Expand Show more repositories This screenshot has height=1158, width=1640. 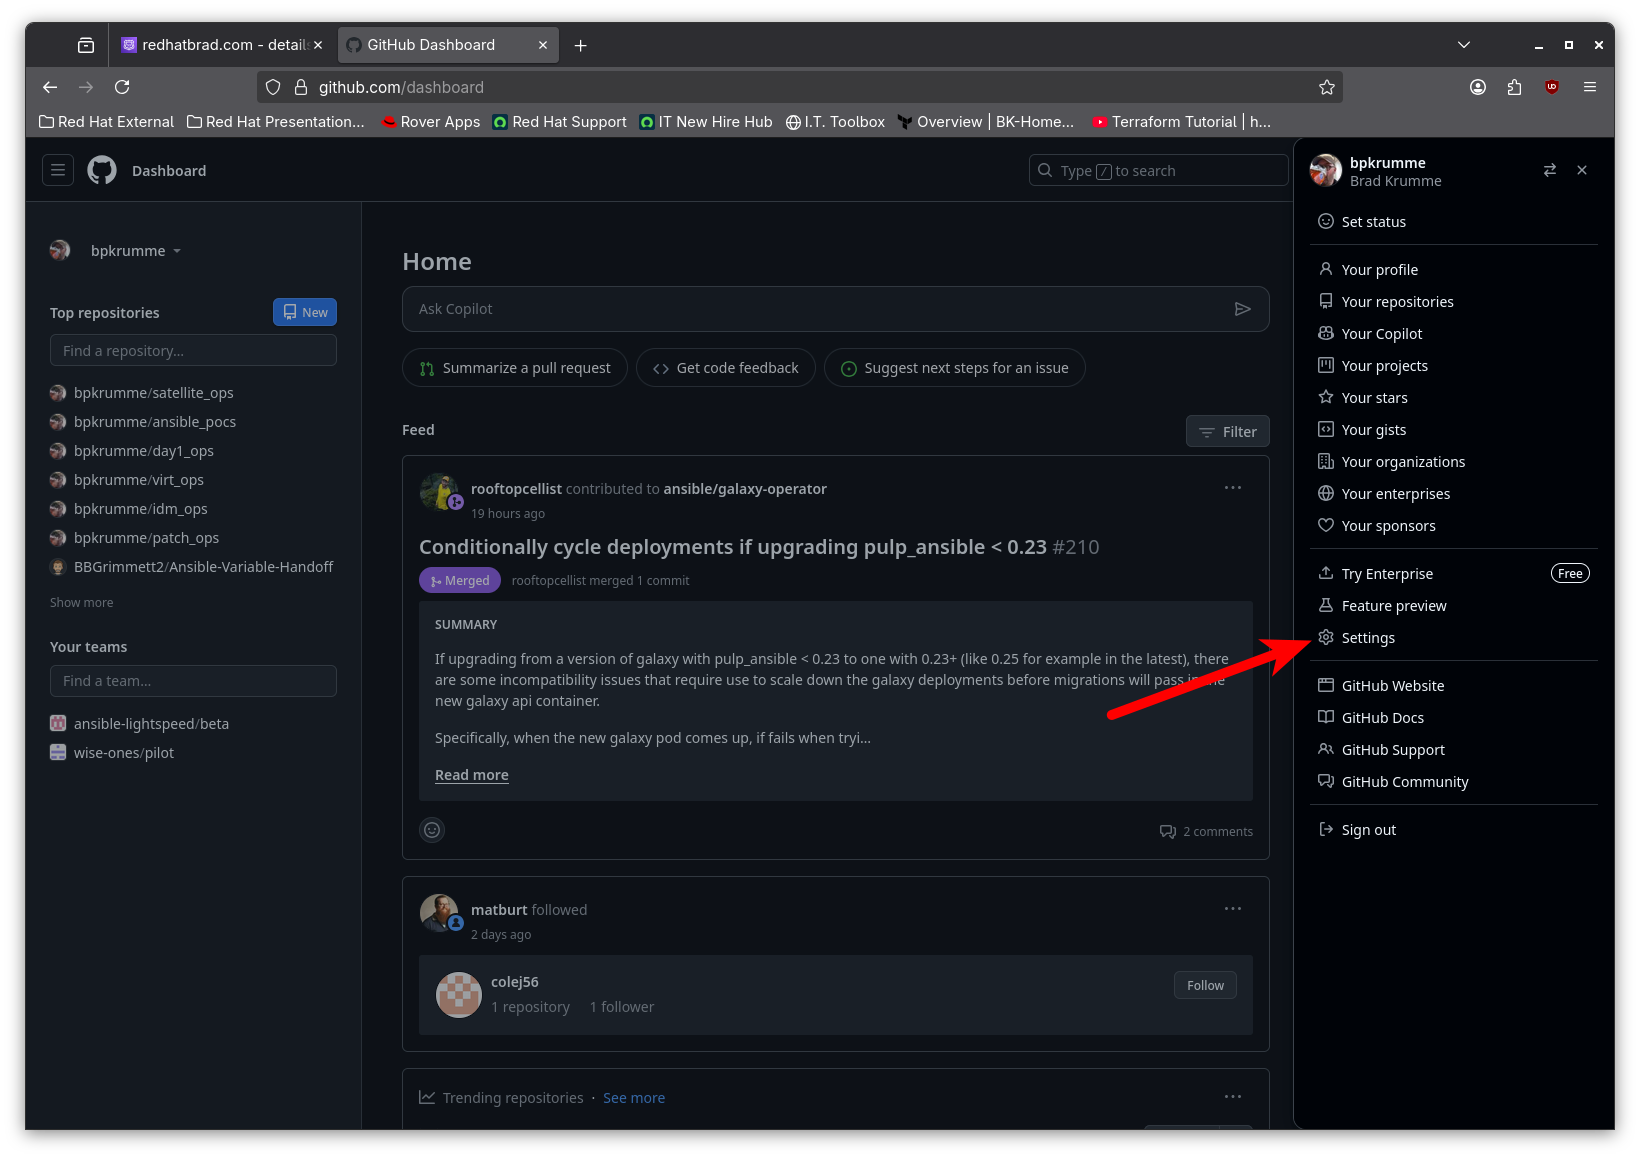pyautogui.click(x=82, y=602)
